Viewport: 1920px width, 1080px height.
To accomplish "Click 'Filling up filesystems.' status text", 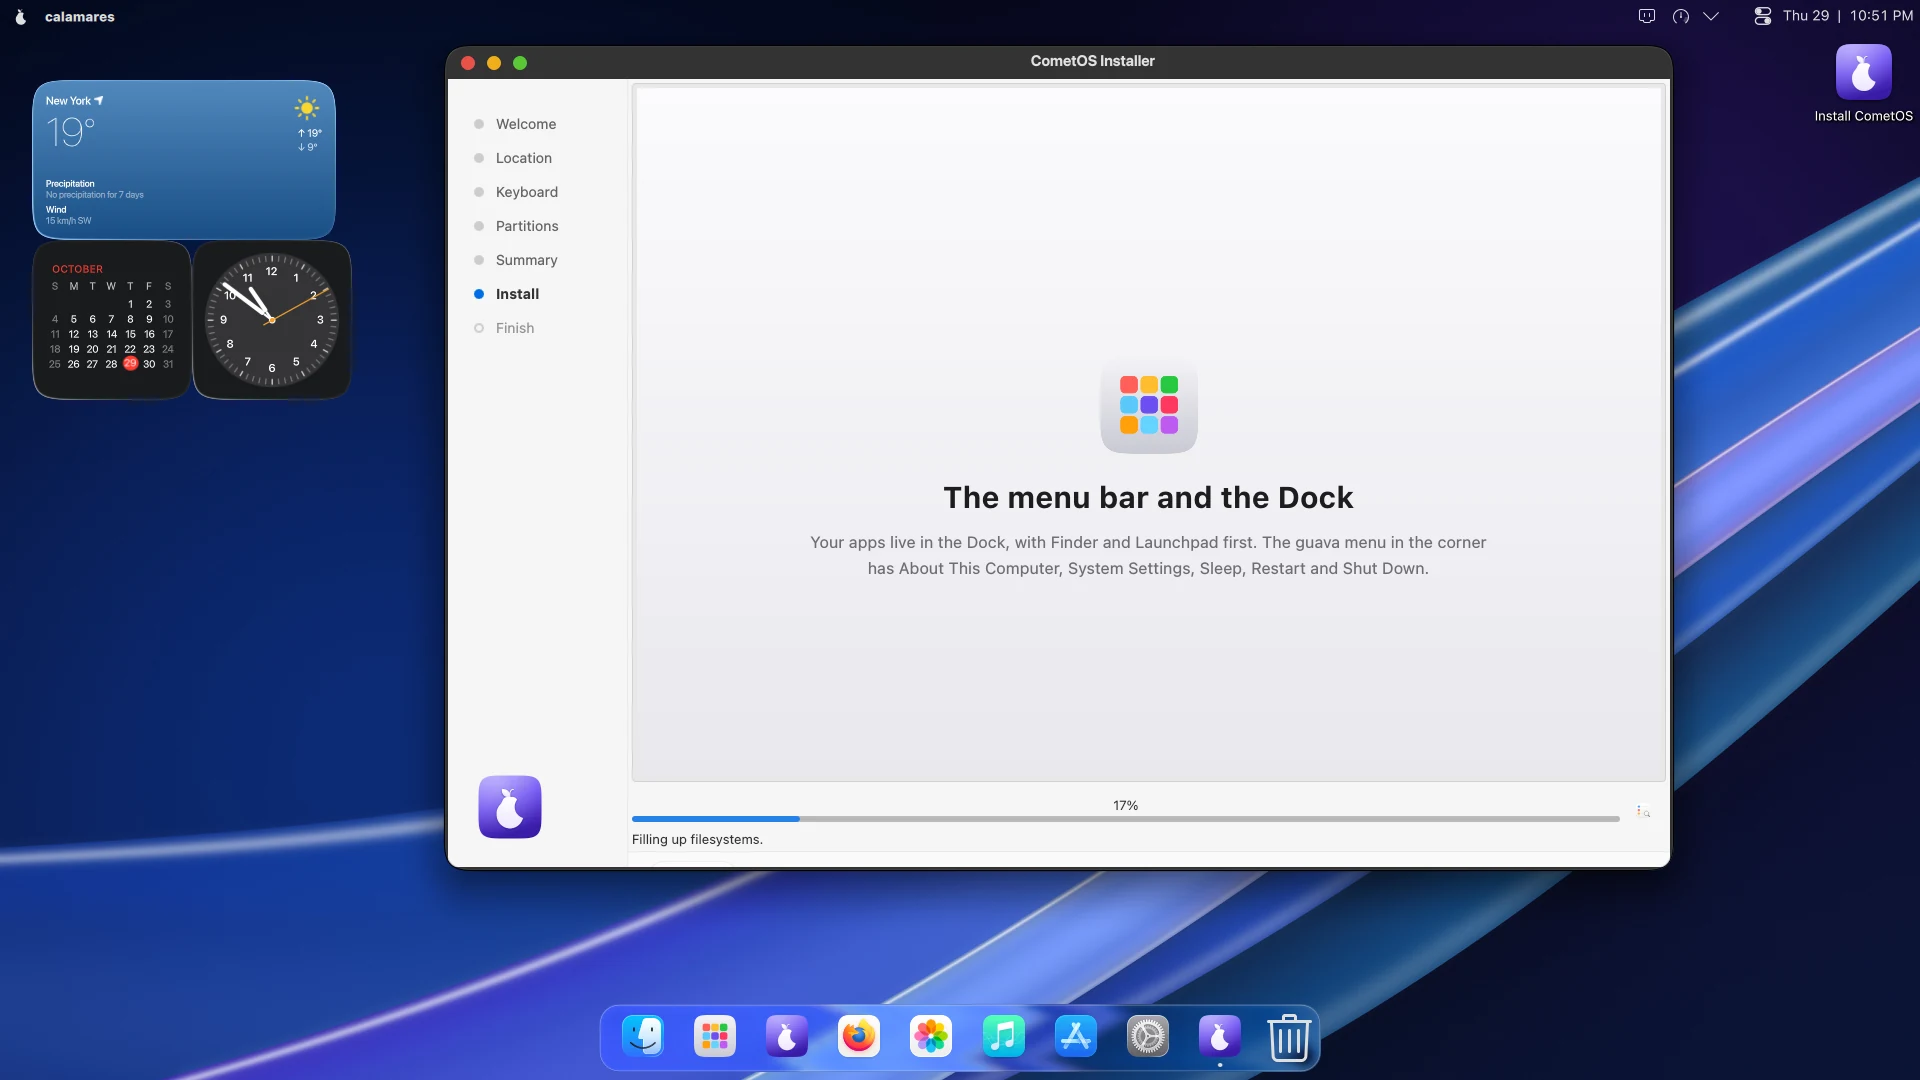I will (x=697, y=840).
